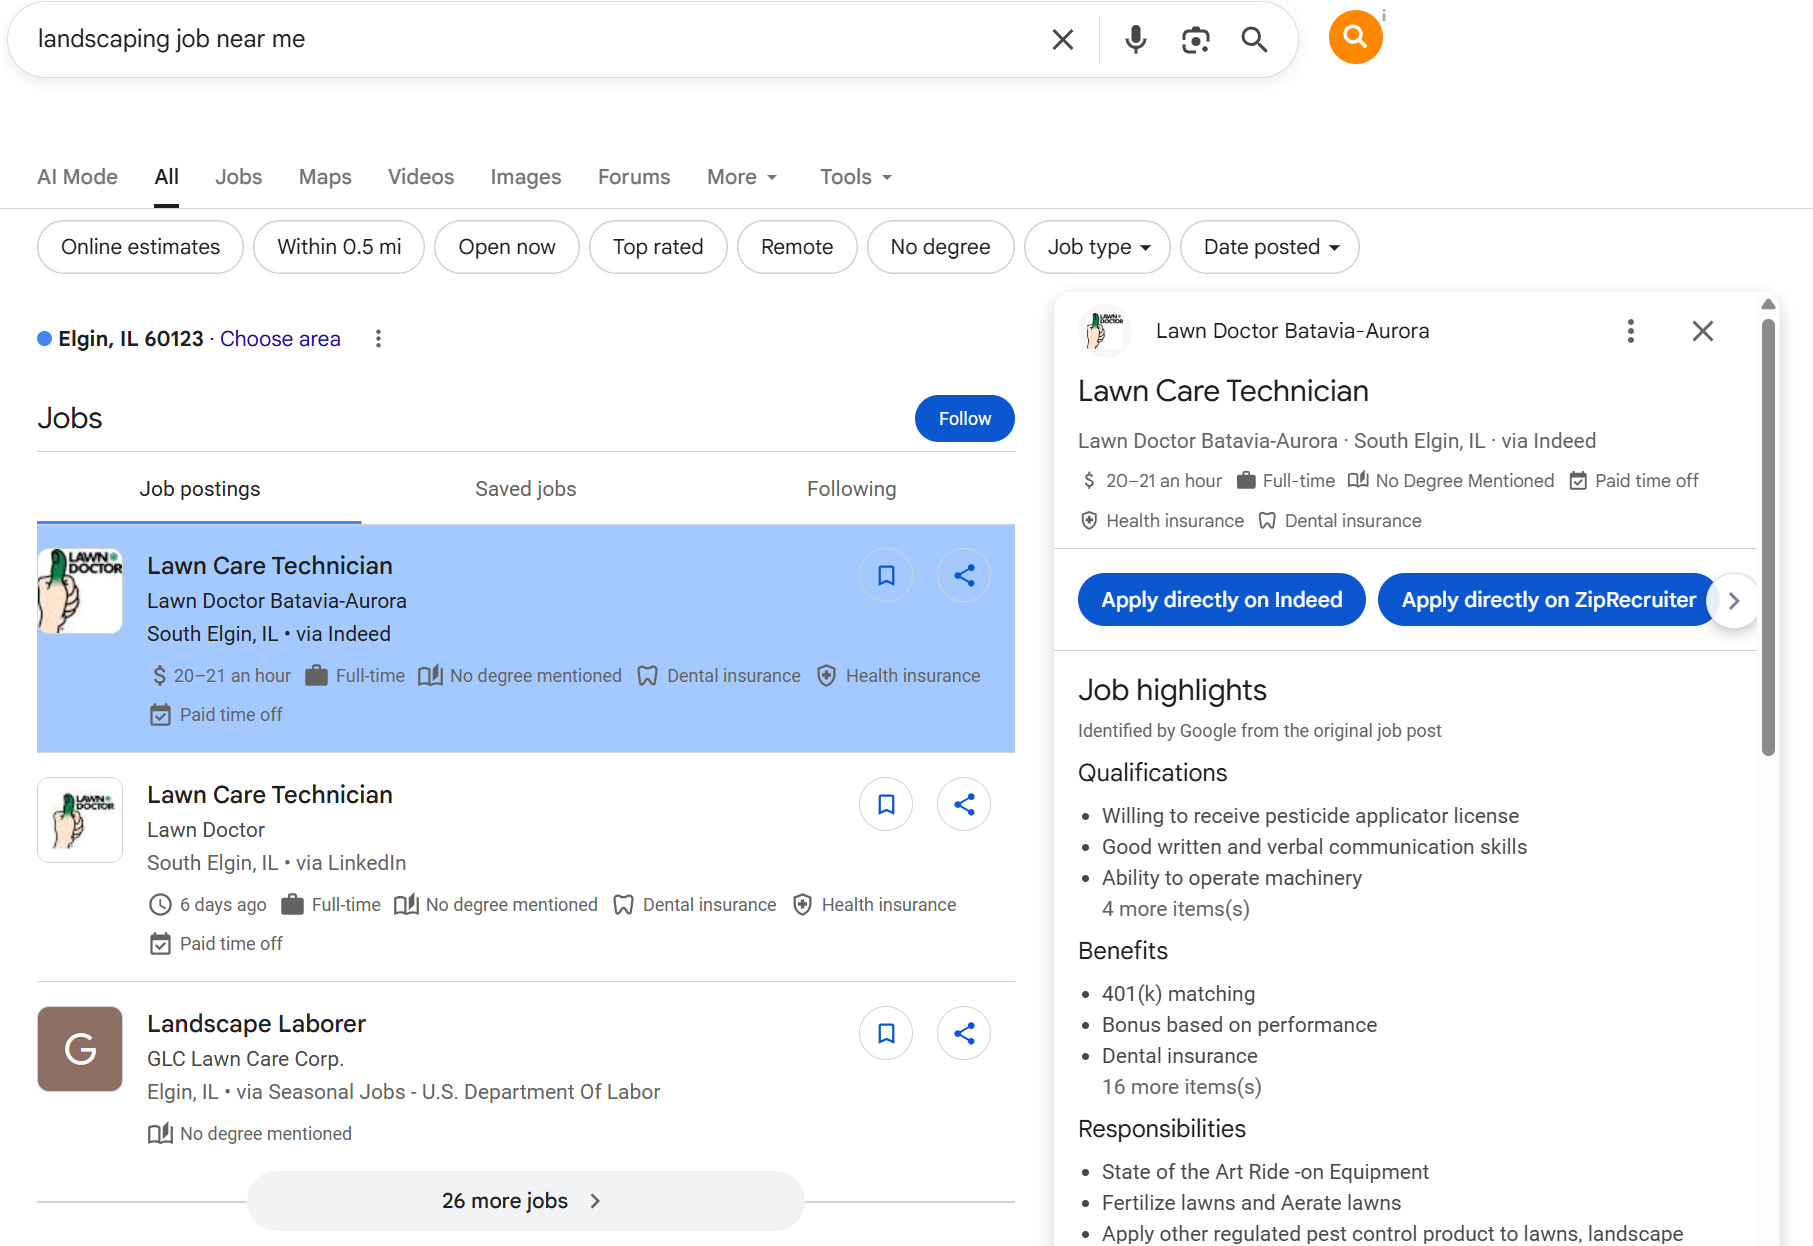
Task: Show 26 more jobs
Action: point(525,1201)
